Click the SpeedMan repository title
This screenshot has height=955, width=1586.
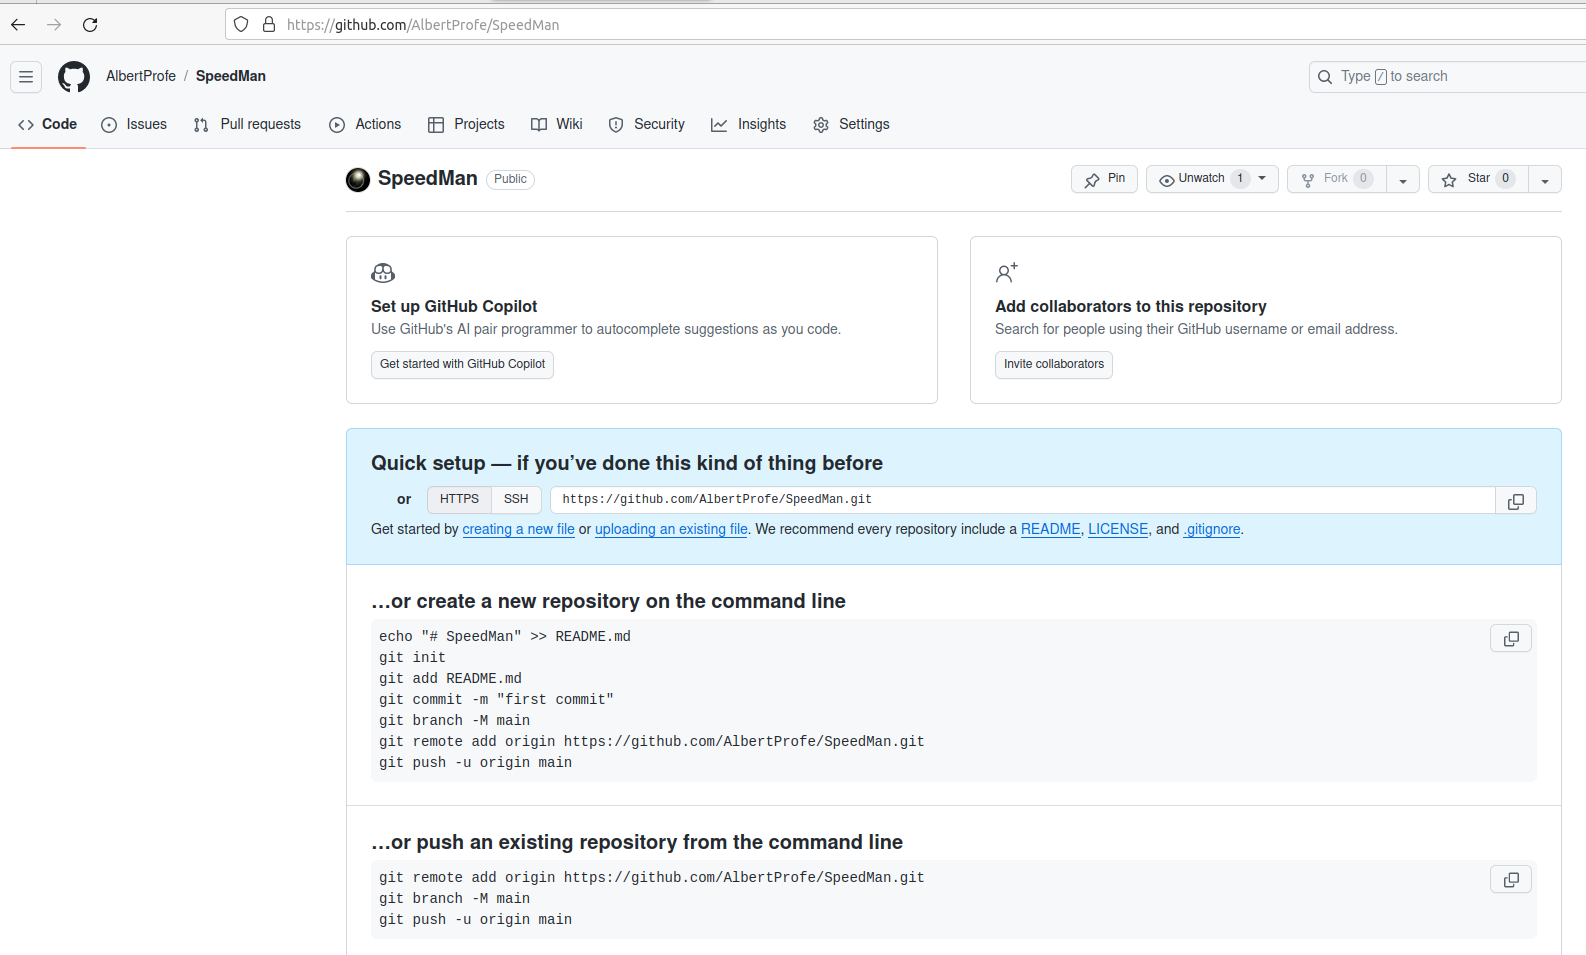tap(427, 178)
